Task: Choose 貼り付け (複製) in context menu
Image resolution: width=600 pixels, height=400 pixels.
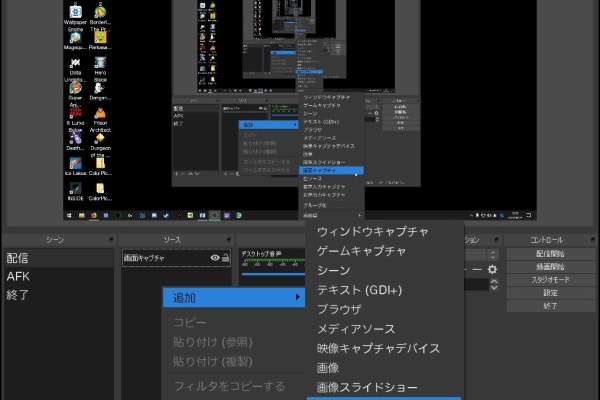Action: [213, 361]
